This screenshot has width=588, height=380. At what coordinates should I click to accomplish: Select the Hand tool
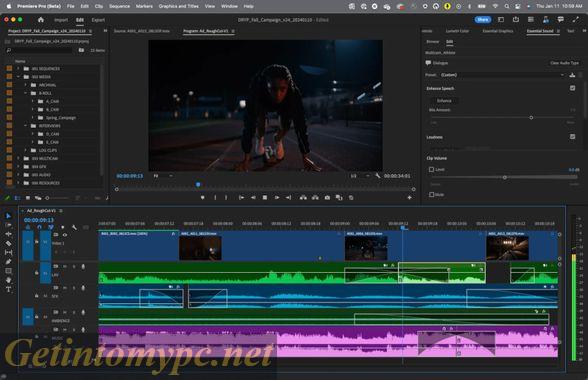coord(9,280)
